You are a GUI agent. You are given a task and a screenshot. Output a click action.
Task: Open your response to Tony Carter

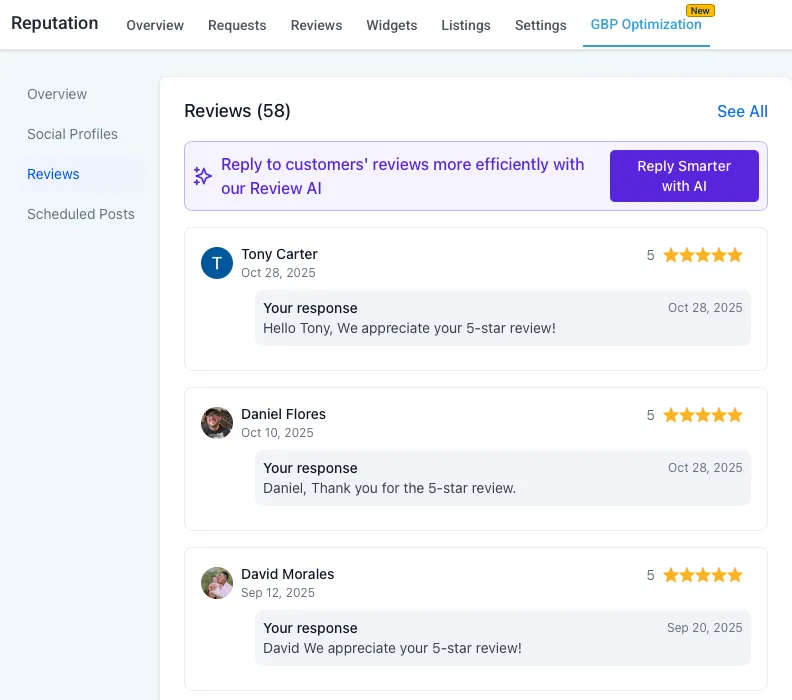502,318
